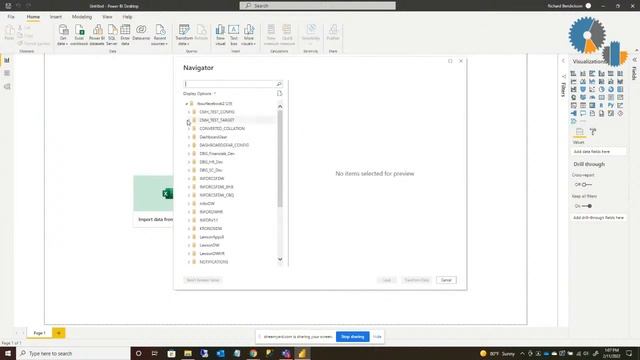This screenshot has width=640, height=360.
Task: Expand the NOTIFICATIONS database node
Action: pyautogui.click(x=189, y=262)
